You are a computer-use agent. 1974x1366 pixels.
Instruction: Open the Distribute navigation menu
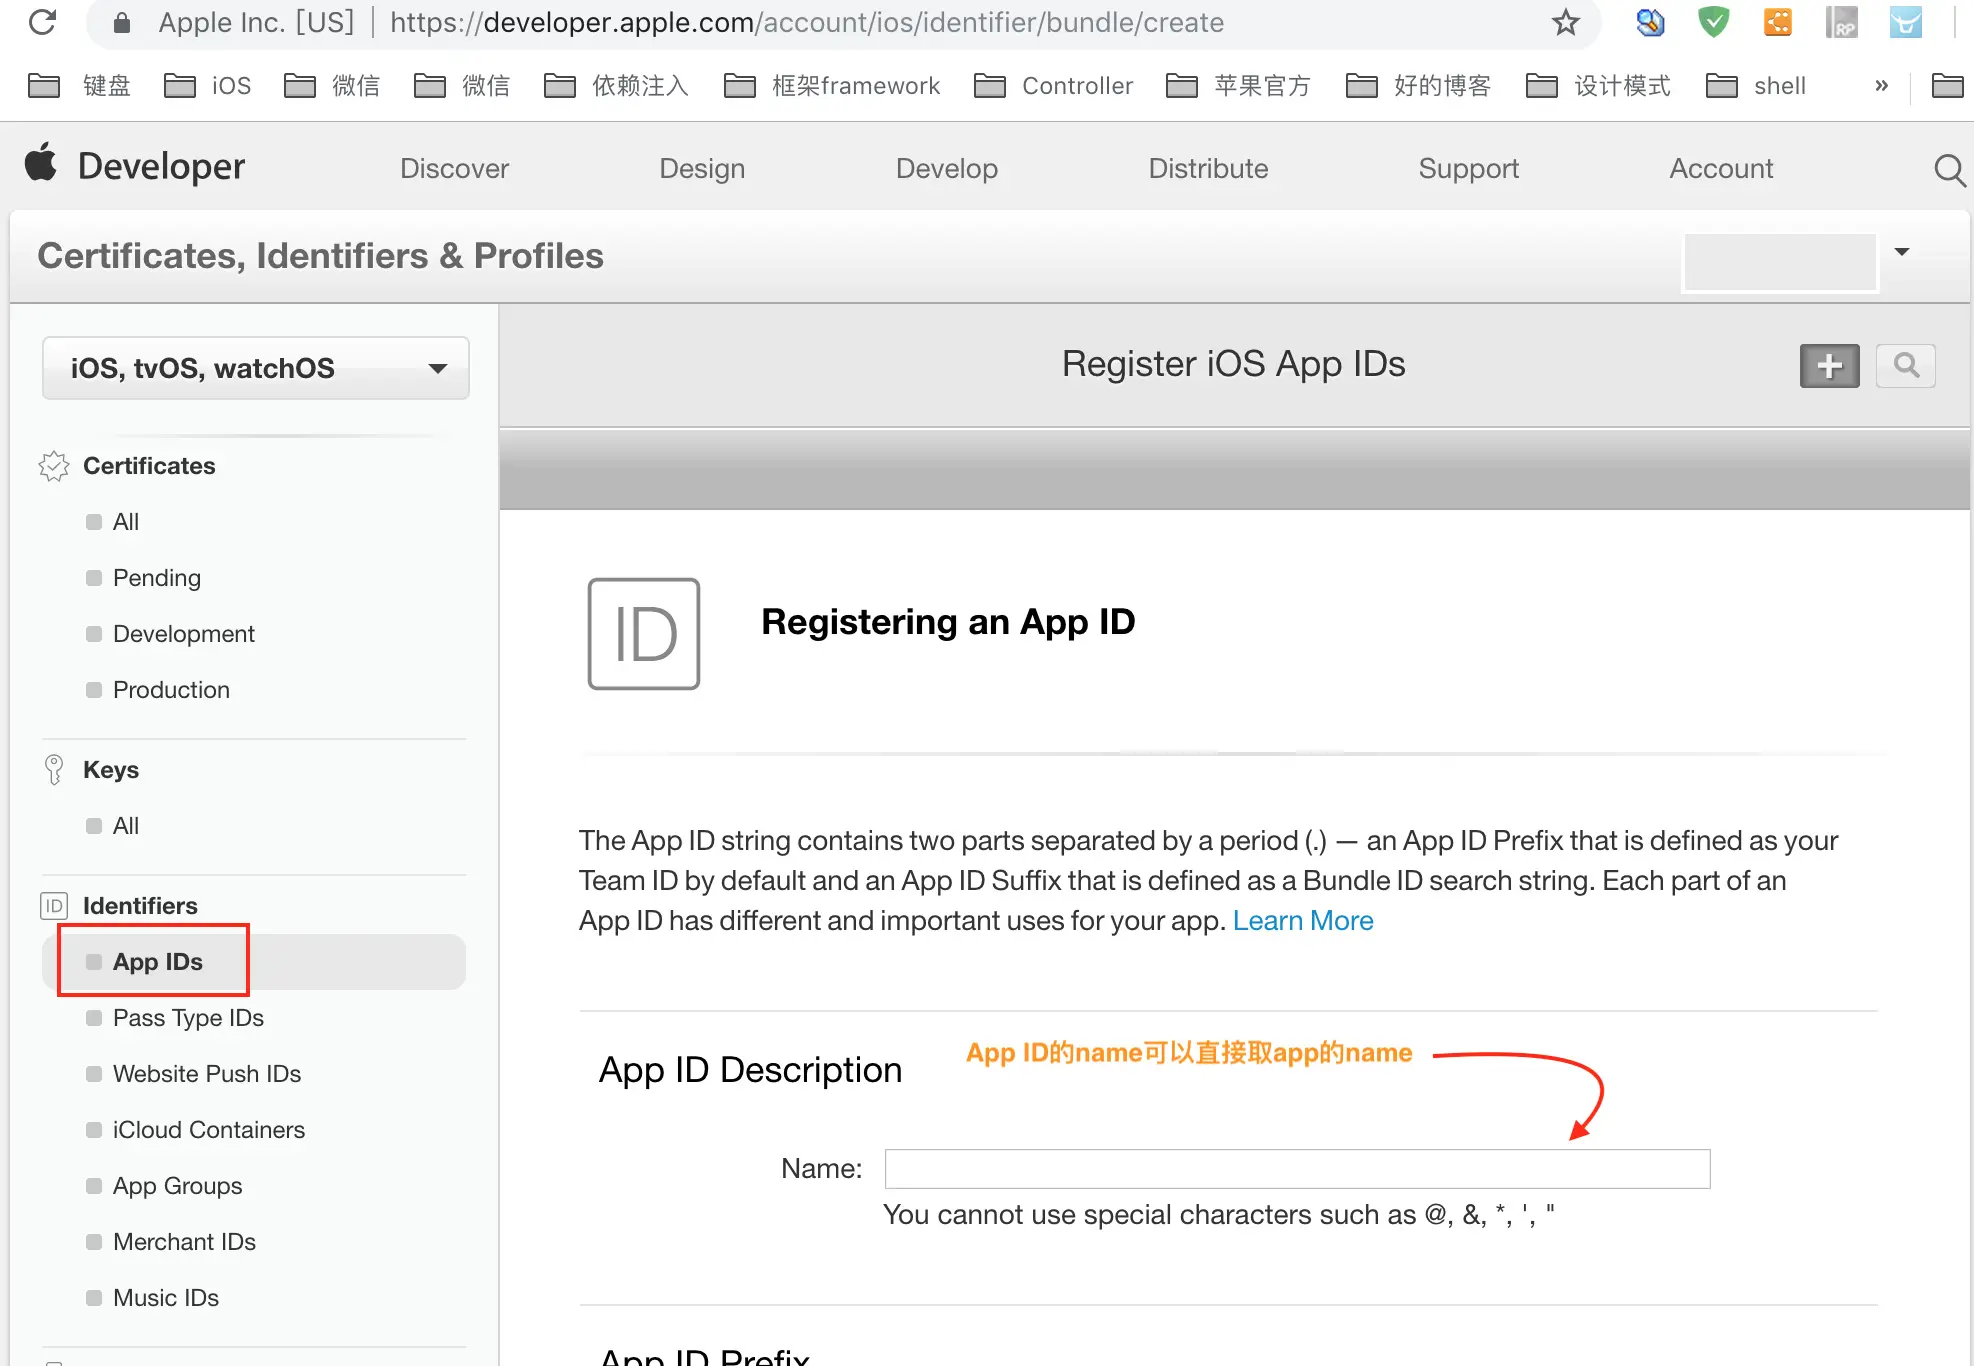pyautogui.click(x=1207, y=169)
